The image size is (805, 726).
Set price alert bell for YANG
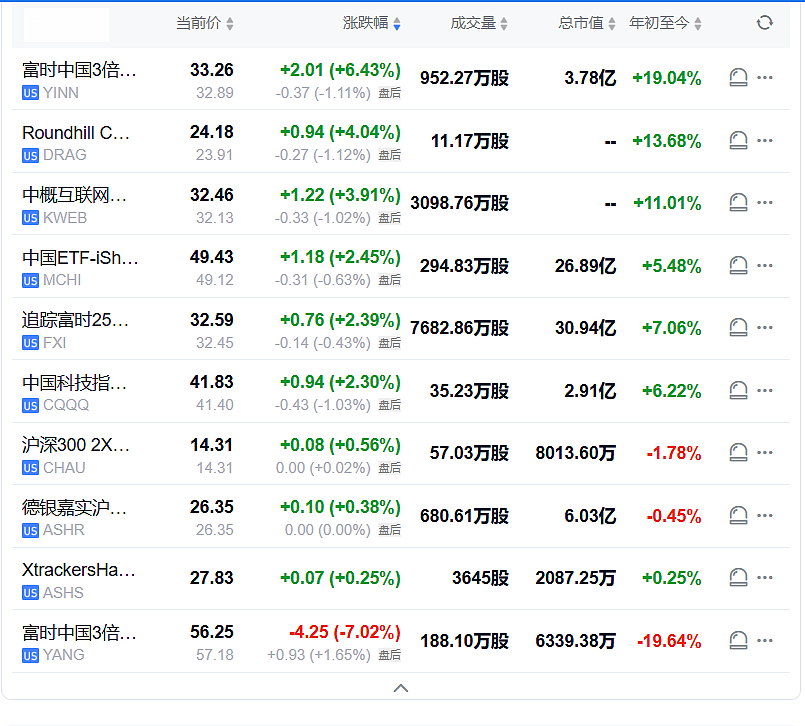[738, 640]
